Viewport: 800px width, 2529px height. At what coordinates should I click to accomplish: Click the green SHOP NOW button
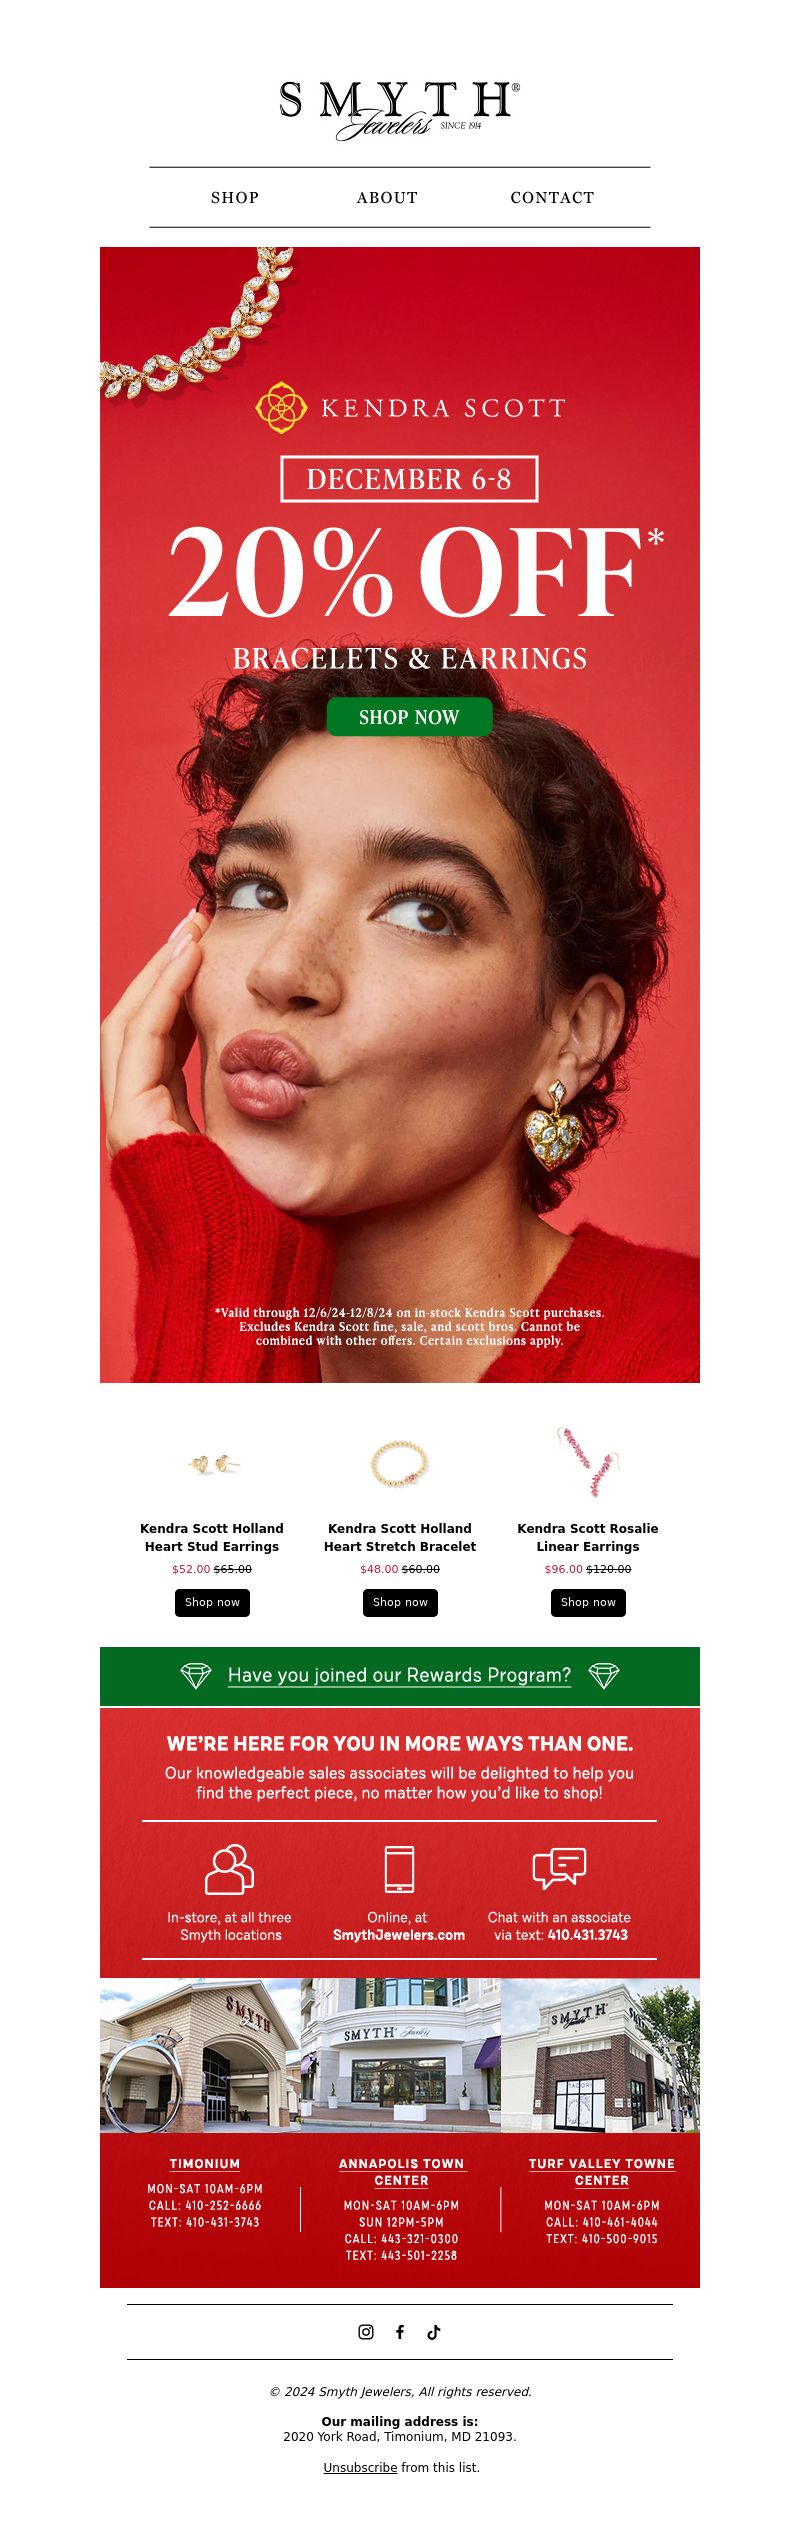coord(409,716)
